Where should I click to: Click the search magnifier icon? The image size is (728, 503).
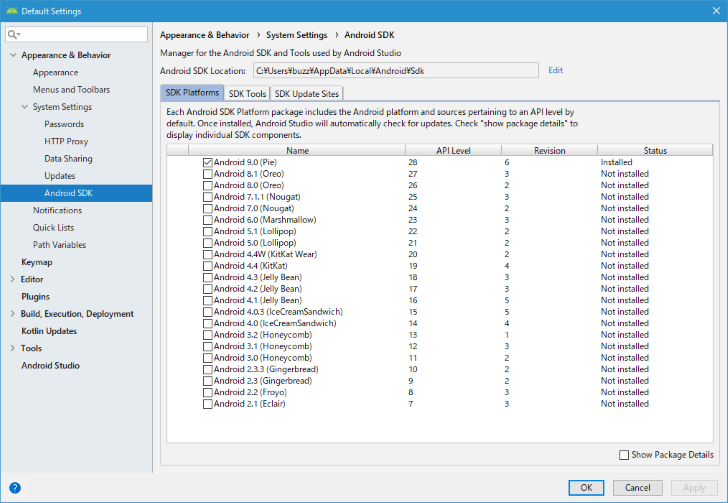[13, 34]
